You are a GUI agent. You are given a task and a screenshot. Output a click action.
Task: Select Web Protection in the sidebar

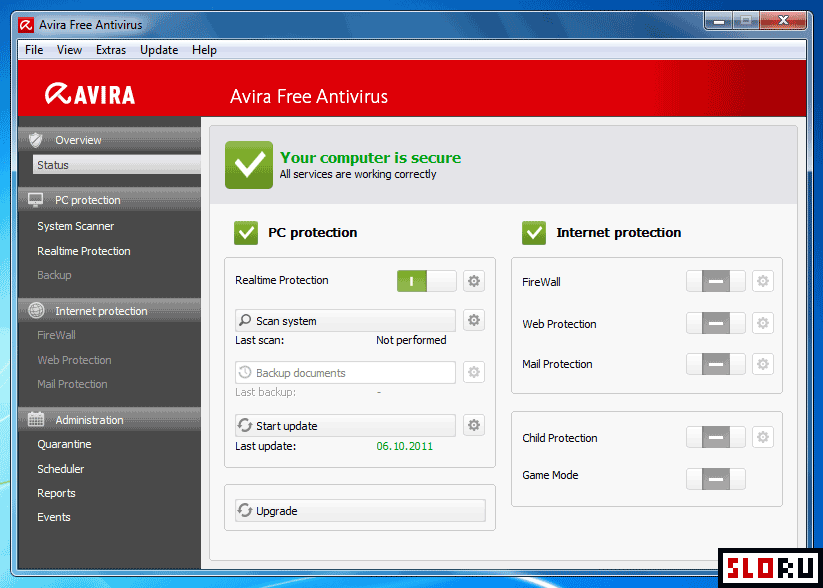click(74, 360)
